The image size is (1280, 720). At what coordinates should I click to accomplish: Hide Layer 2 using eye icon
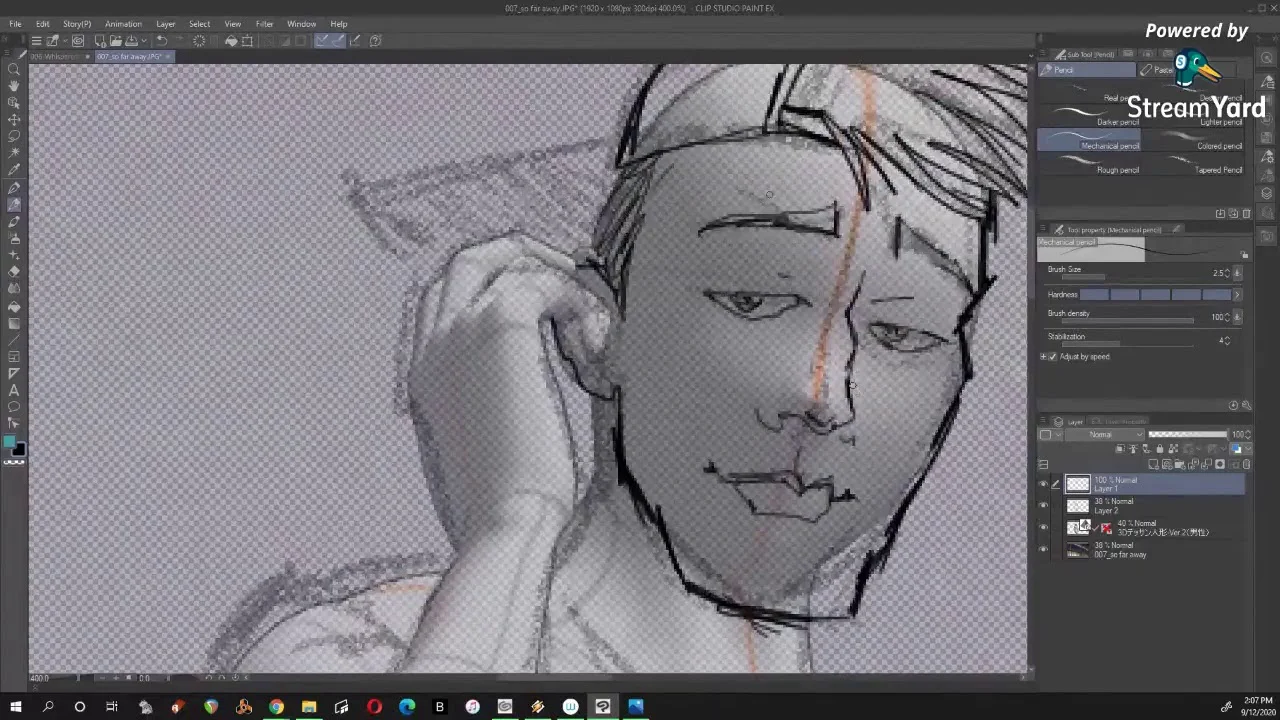pos(1043,506)
